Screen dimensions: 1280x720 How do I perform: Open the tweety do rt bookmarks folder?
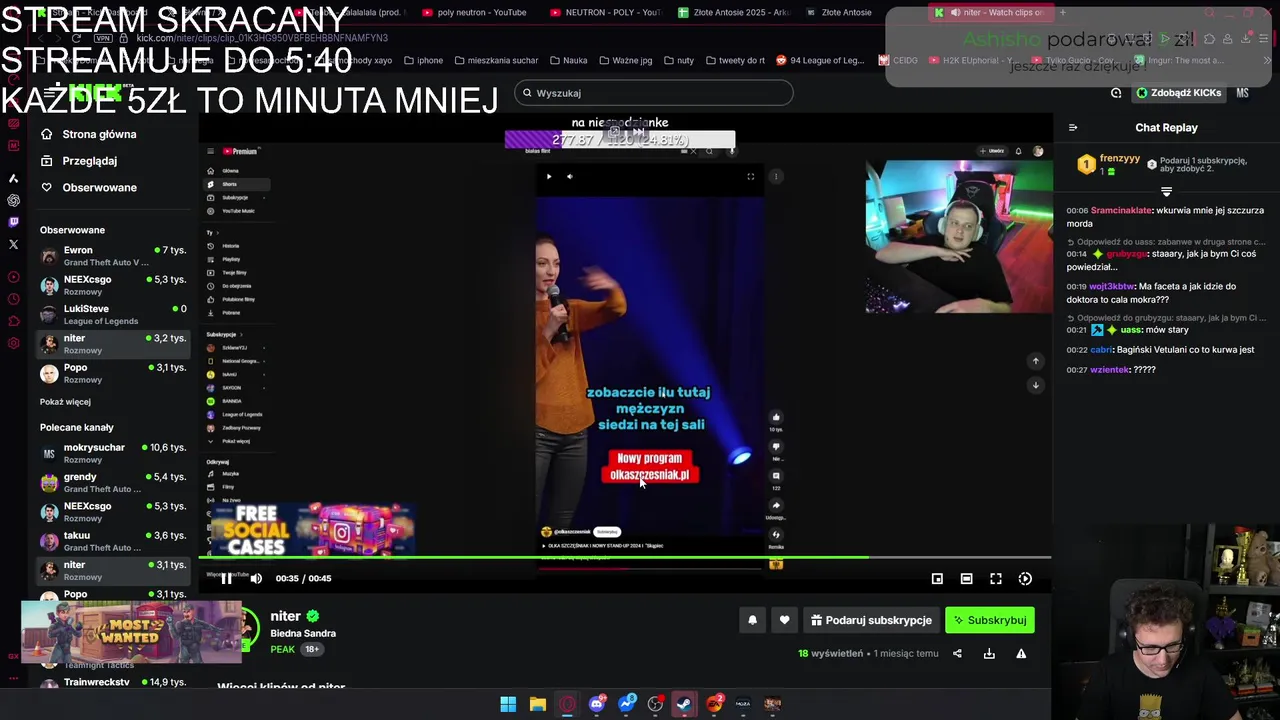735,60
